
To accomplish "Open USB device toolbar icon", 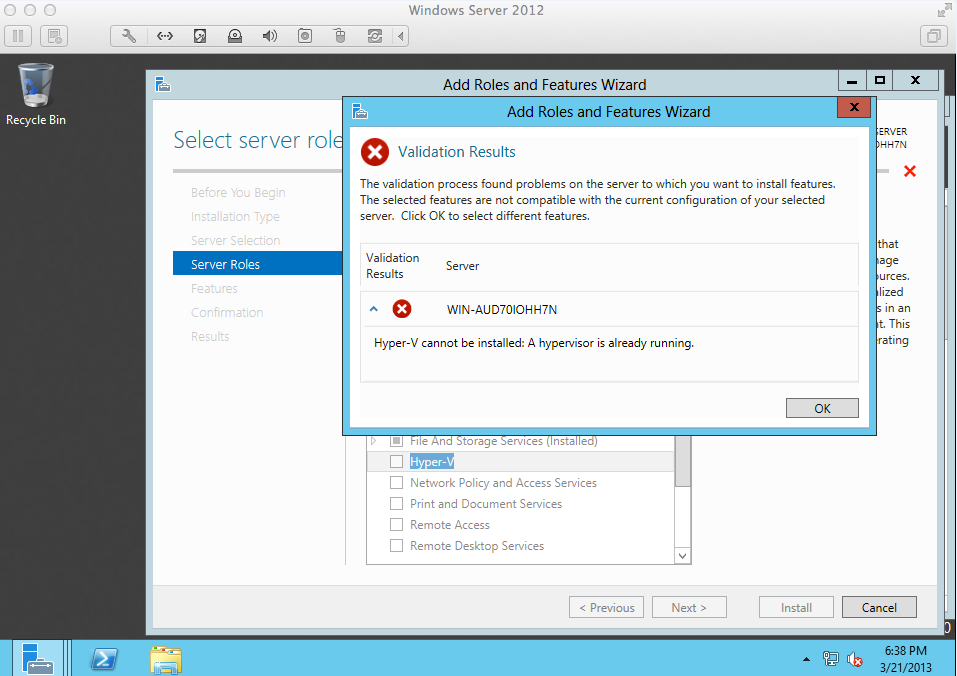I will tap(340, 37).
